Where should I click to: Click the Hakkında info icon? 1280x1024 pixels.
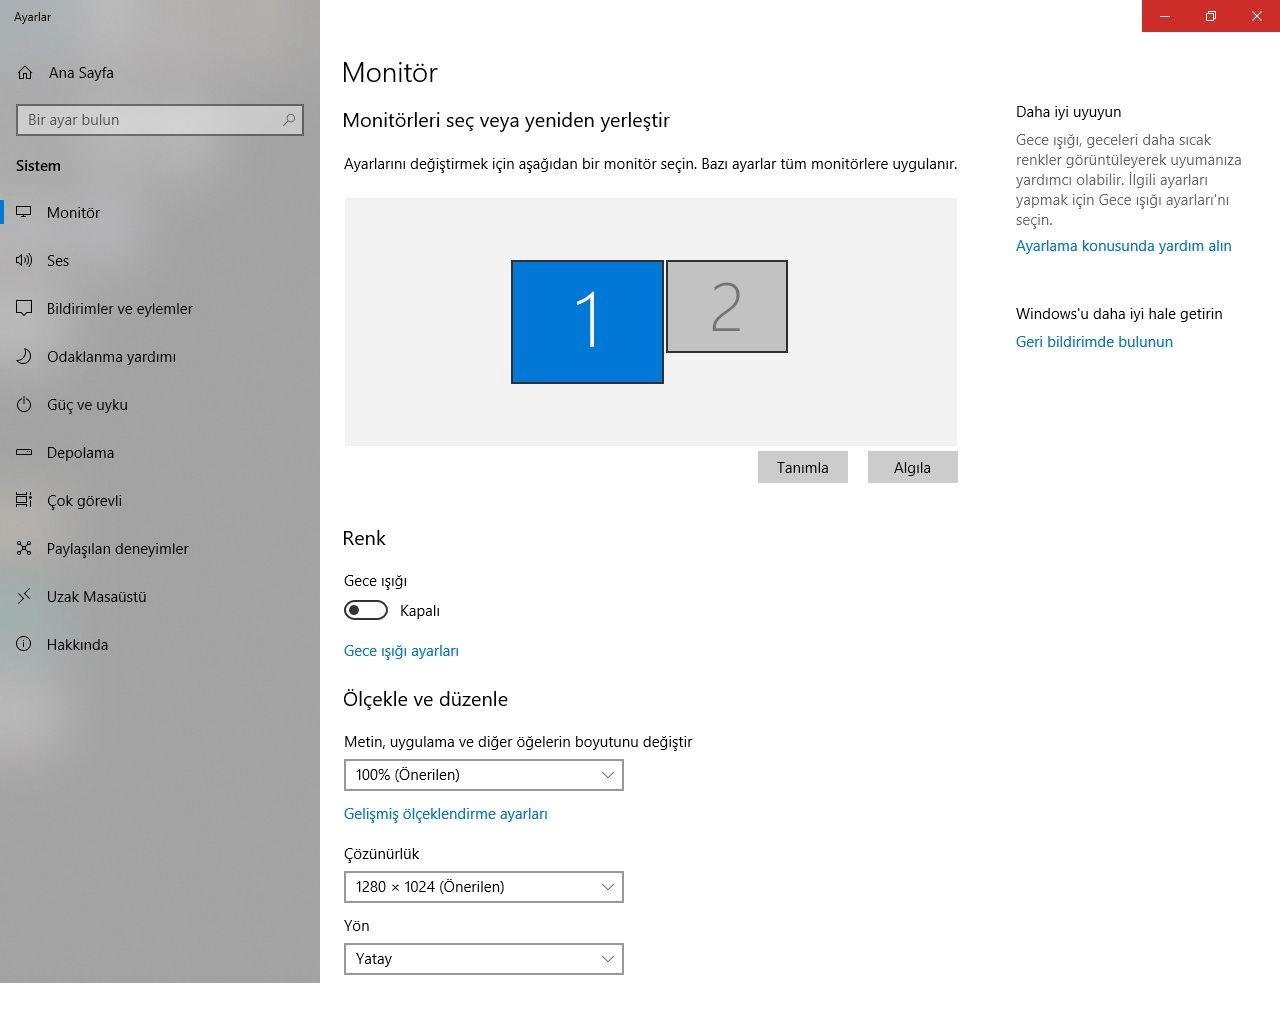click(x=24, y=645)
